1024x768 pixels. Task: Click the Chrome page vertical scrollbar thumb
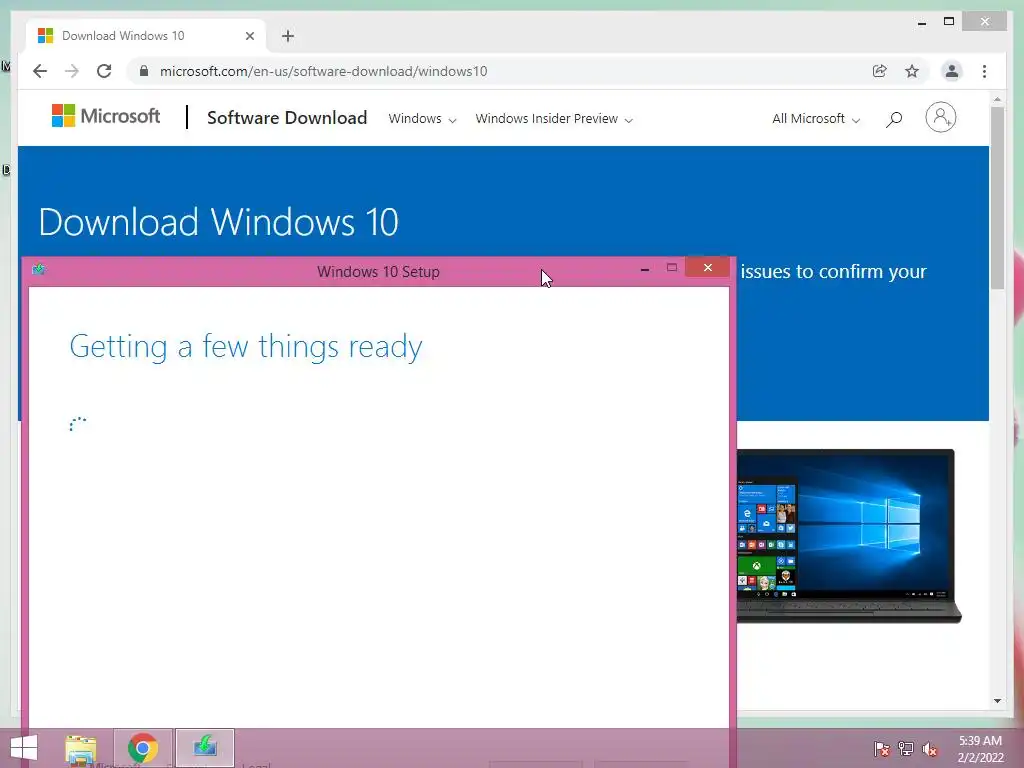click(997, 196)
